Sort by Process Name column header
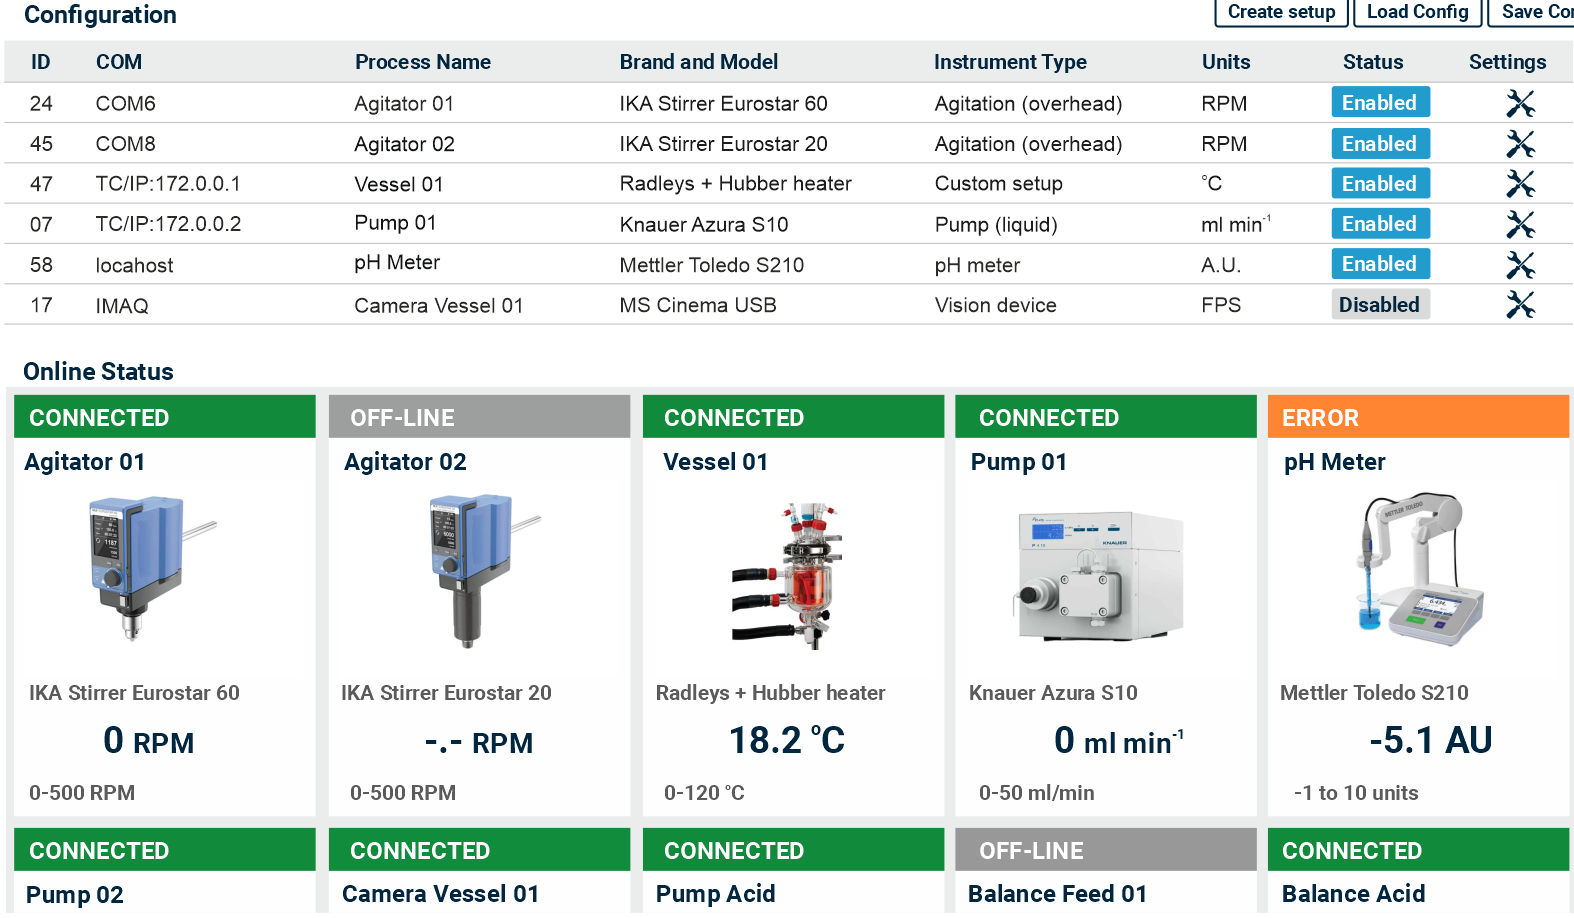 422,62
